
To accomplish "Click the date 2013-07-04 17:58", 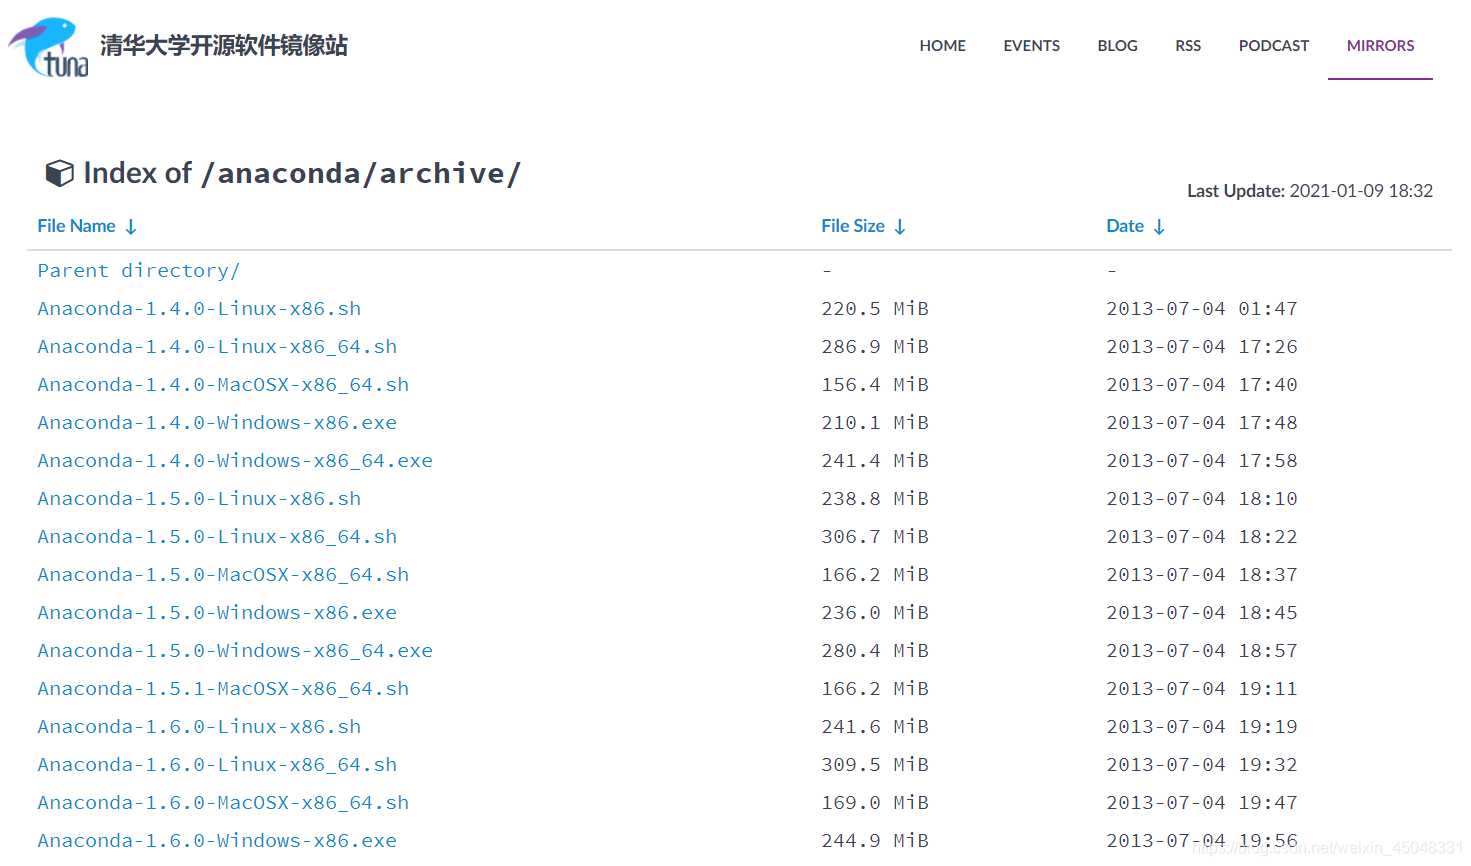I will [1202, 461].
